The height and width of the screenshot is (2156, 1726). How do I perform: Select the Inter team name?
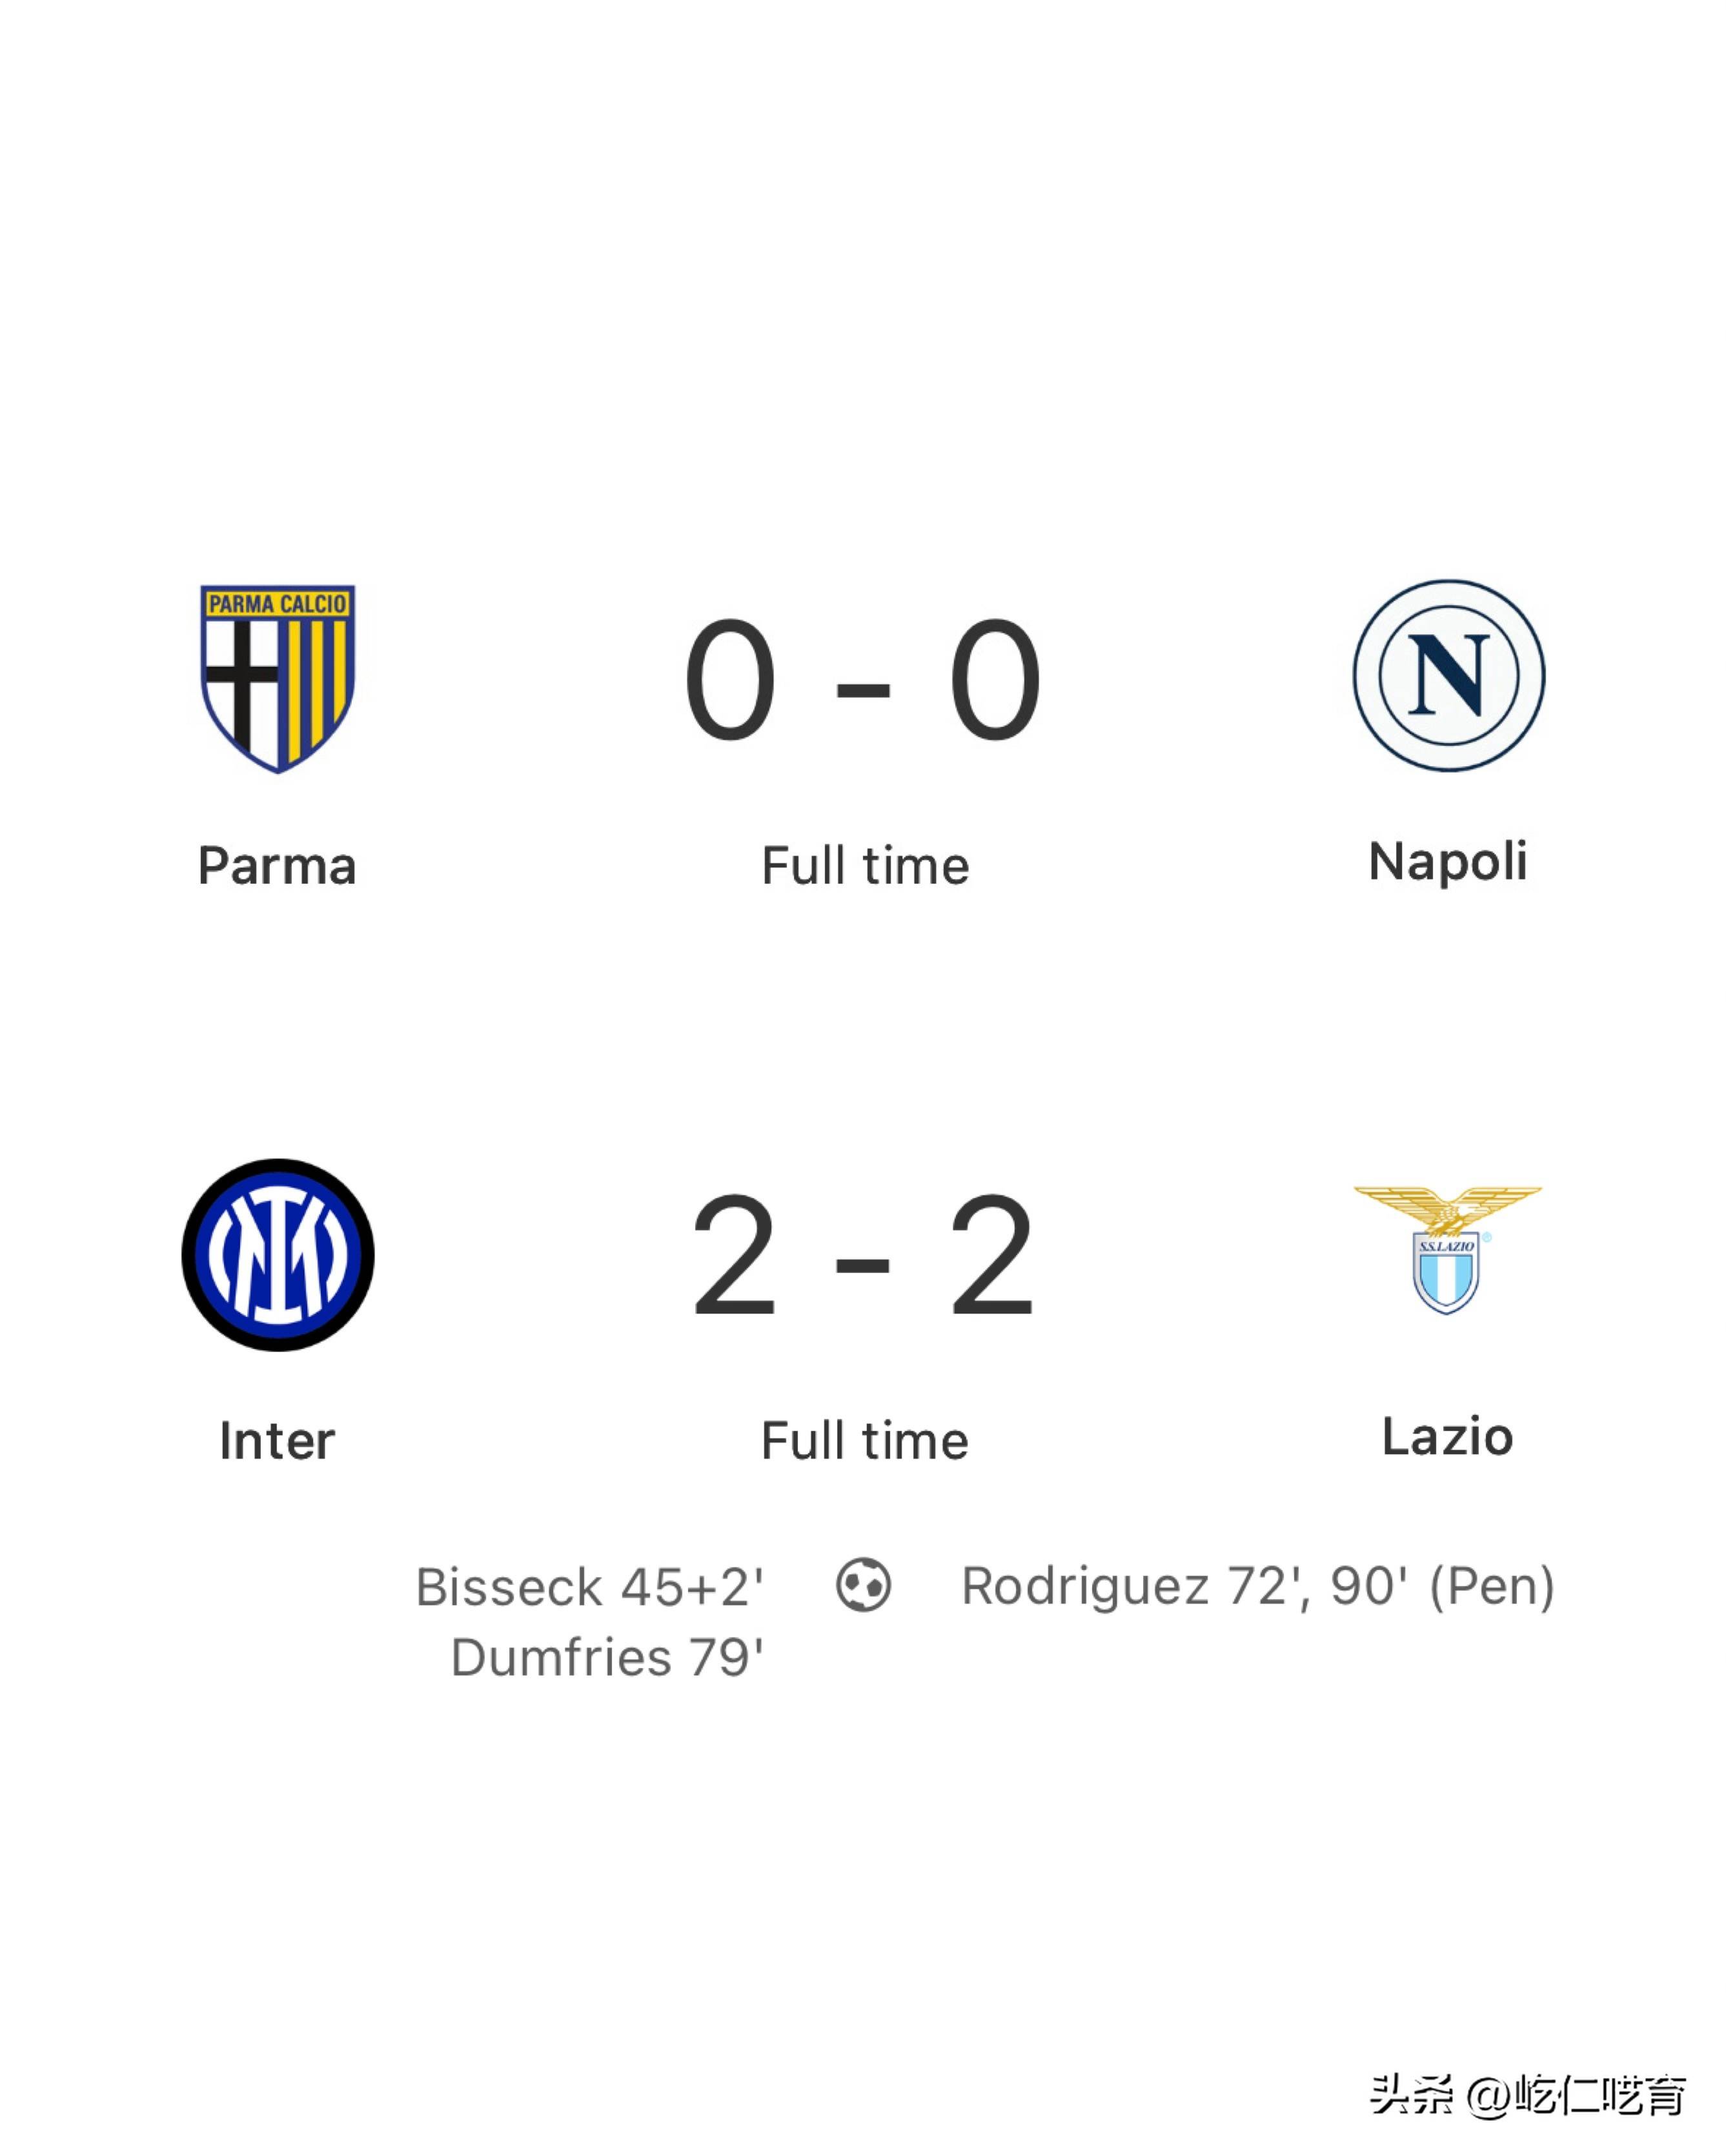coord(277,1441)
